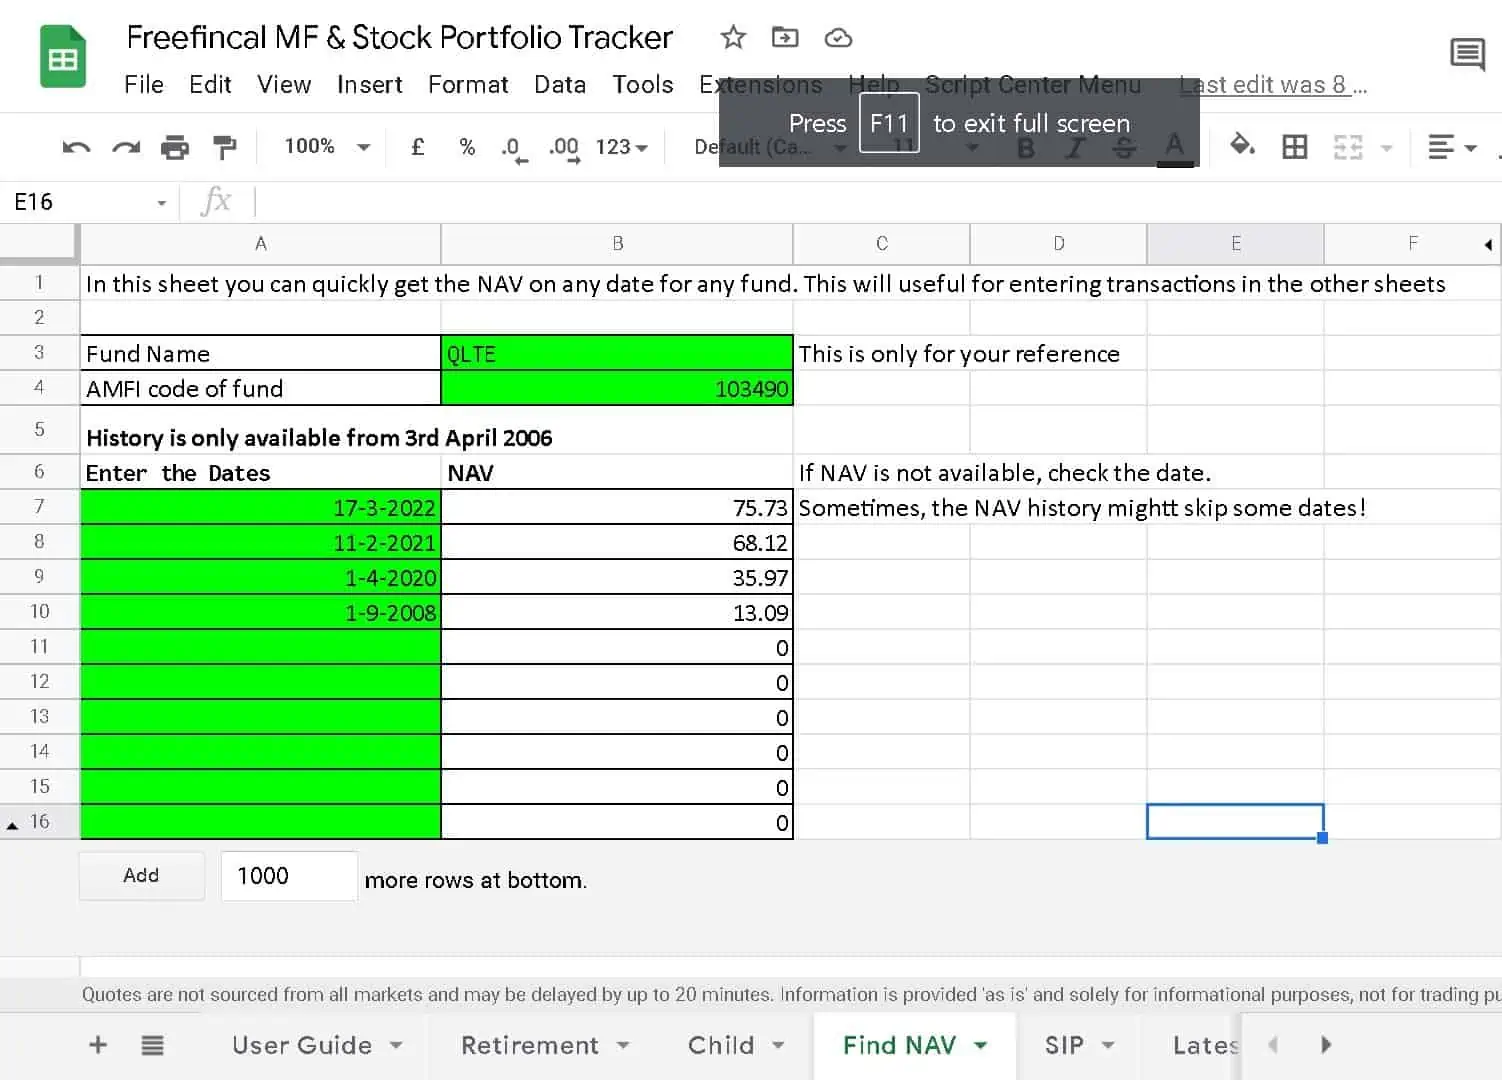
Task: Open the move to folder icon
Action: [785, 38]
